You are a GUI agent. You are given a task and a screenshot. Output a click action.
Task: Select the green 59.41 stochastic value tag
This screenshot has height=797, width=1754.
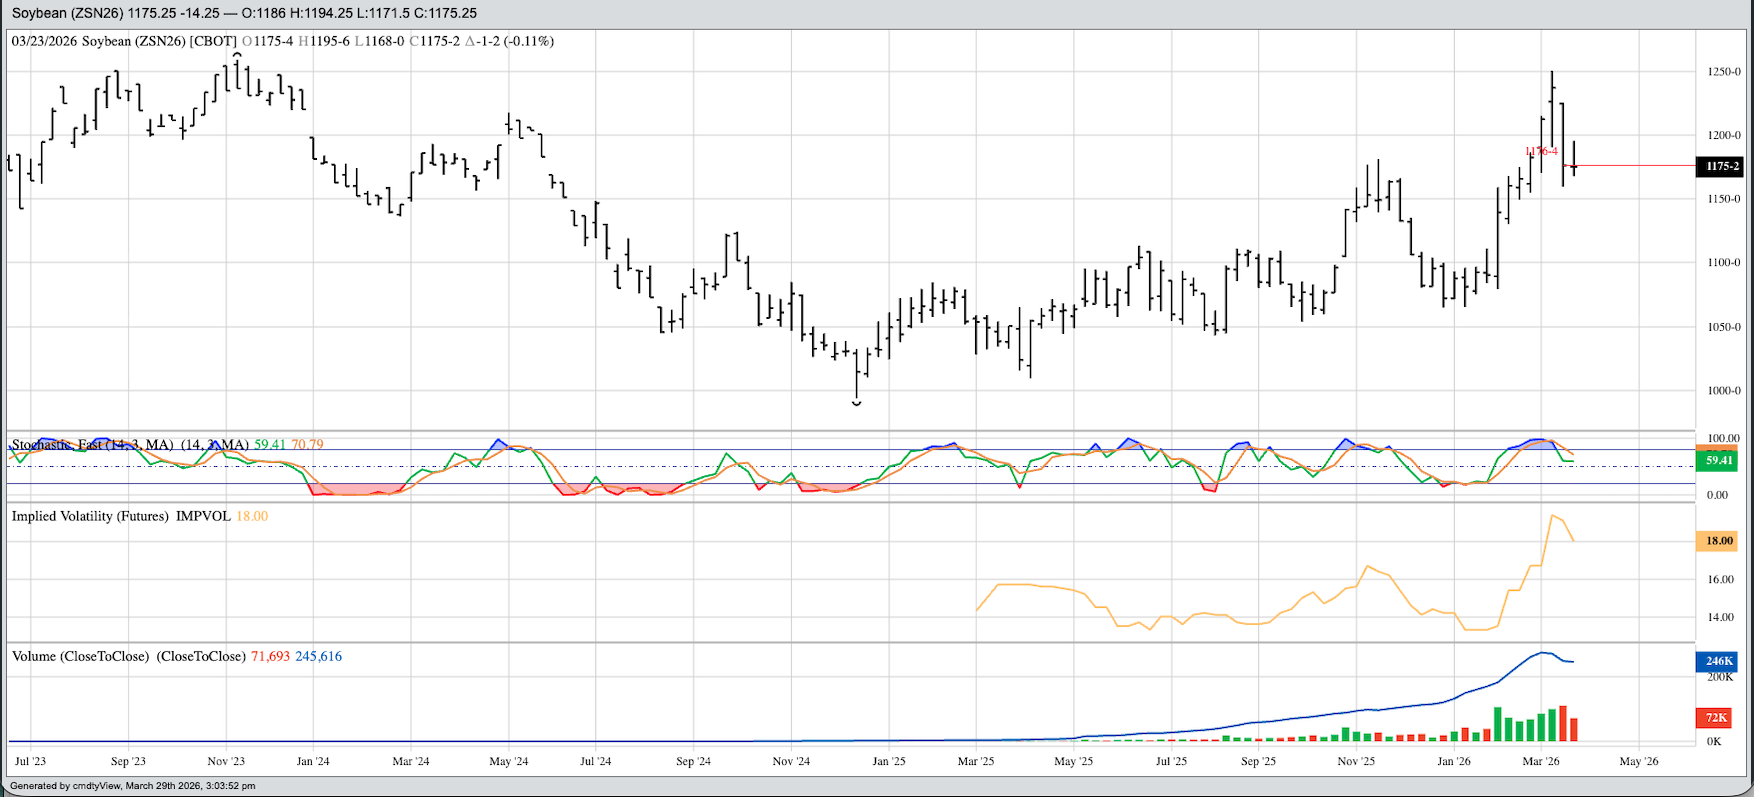pyautogui.click(x=1719, y=461)
